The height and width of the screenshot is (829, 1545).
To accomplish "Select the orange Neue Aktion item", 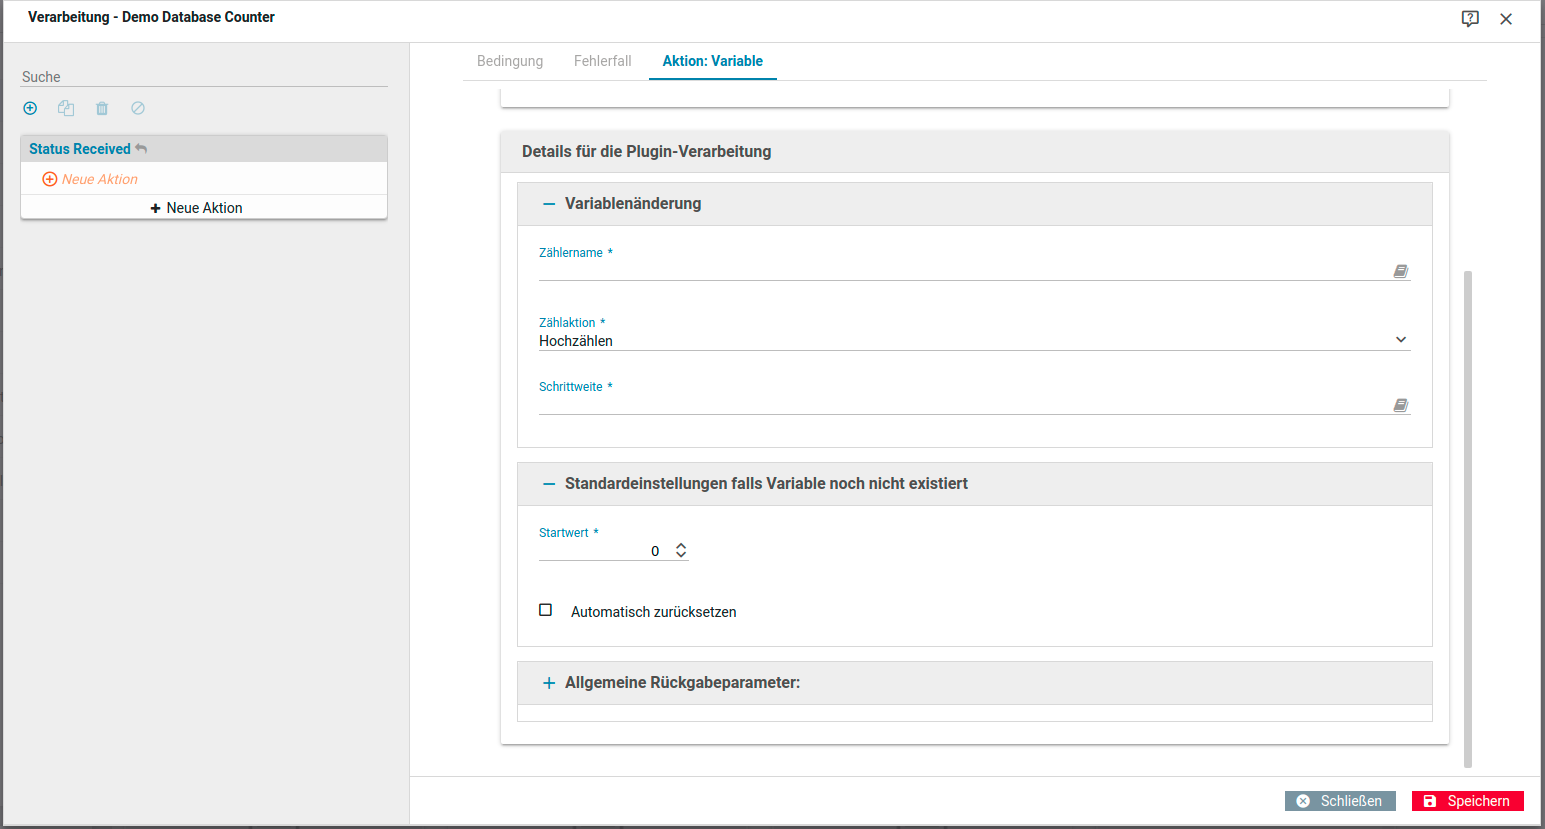I will coord(91,179).
